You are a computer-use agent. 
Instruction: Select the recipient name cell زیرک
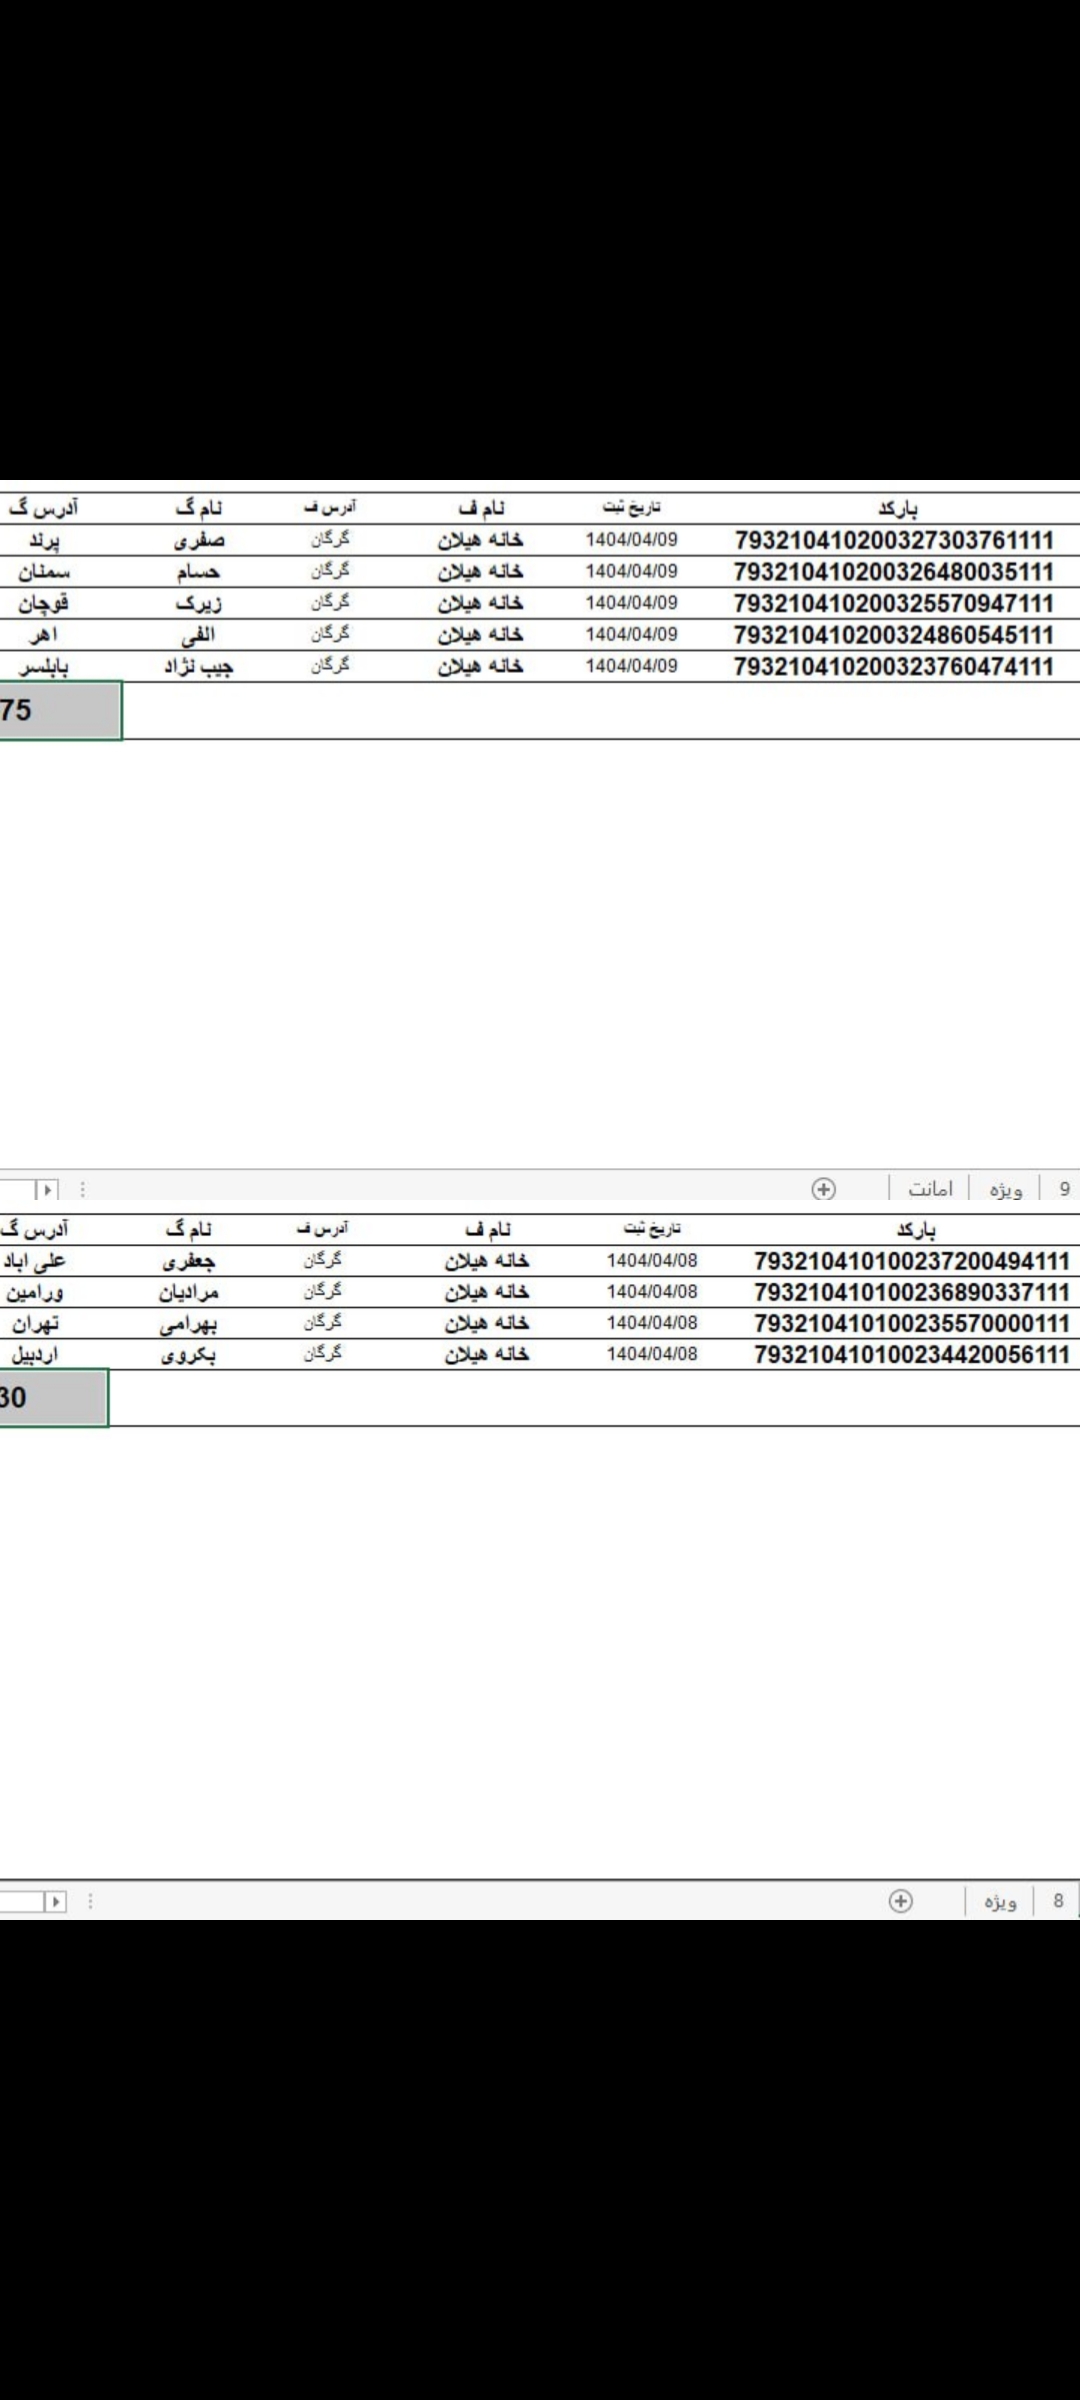[198, 603]
